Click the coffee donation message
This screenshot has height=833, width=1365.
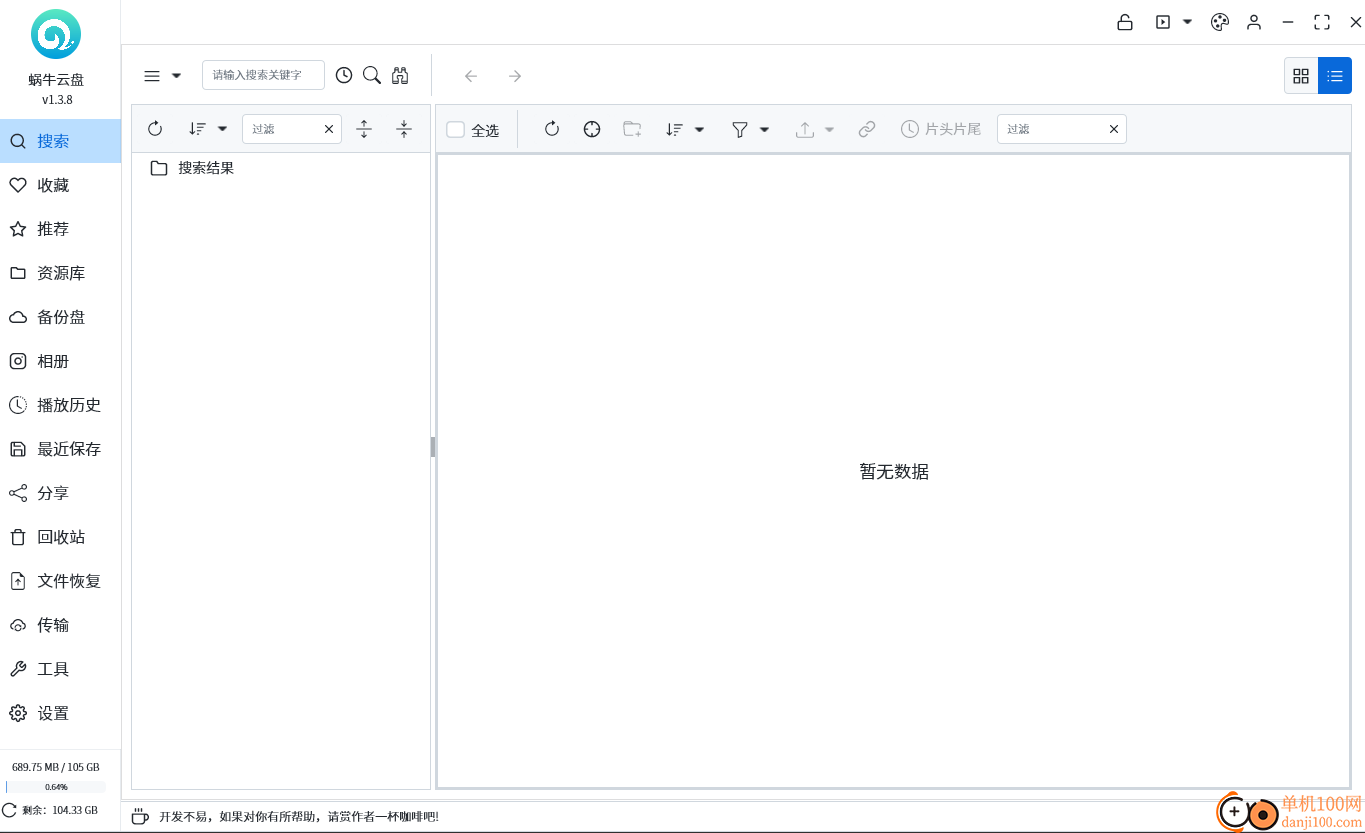(298, 817)
